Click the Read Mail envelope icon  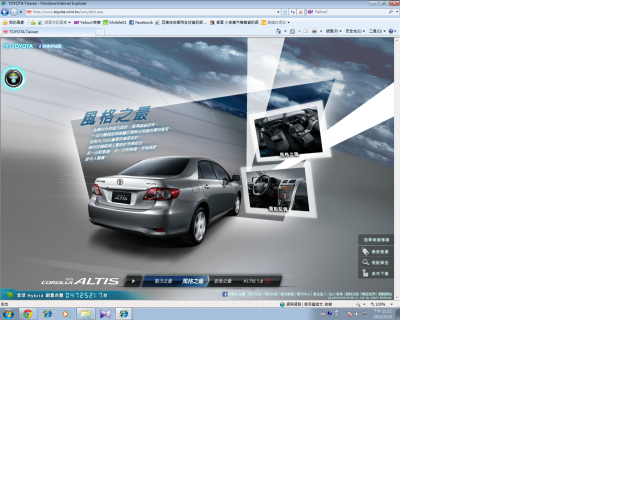coord(305,31)
